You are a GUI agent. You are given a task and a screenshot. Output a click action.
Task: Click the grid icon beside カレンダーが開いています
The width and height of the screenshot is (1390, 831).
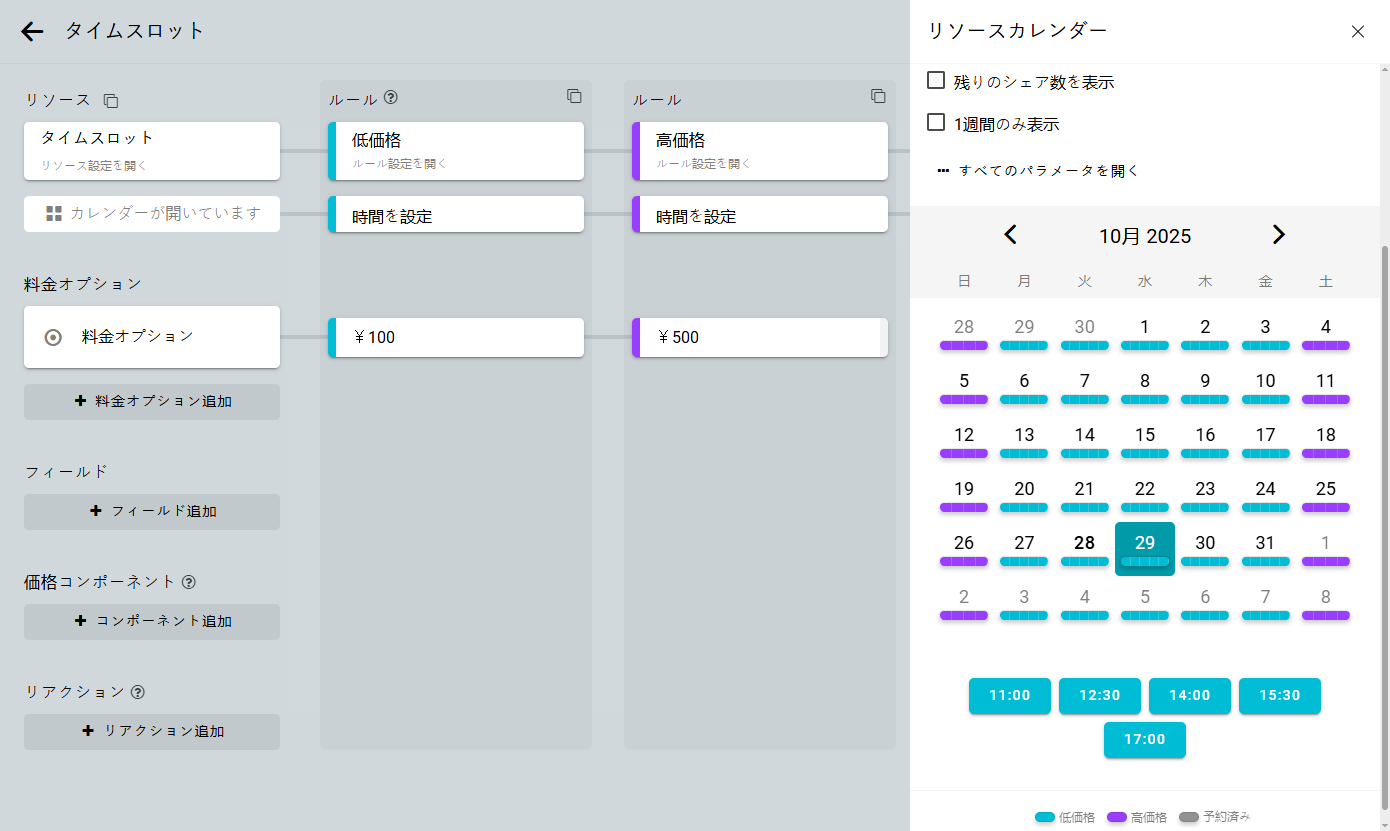pos(54,214)
